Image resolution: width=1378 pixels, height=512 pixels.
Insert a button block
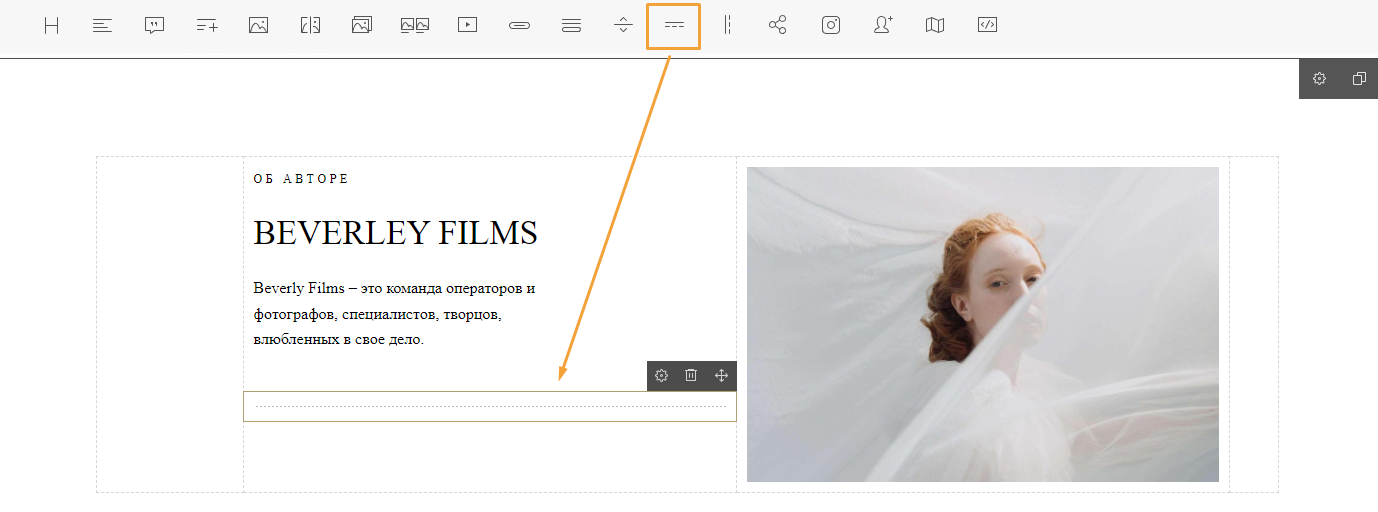pyautogui.click(x=519, y=26)
